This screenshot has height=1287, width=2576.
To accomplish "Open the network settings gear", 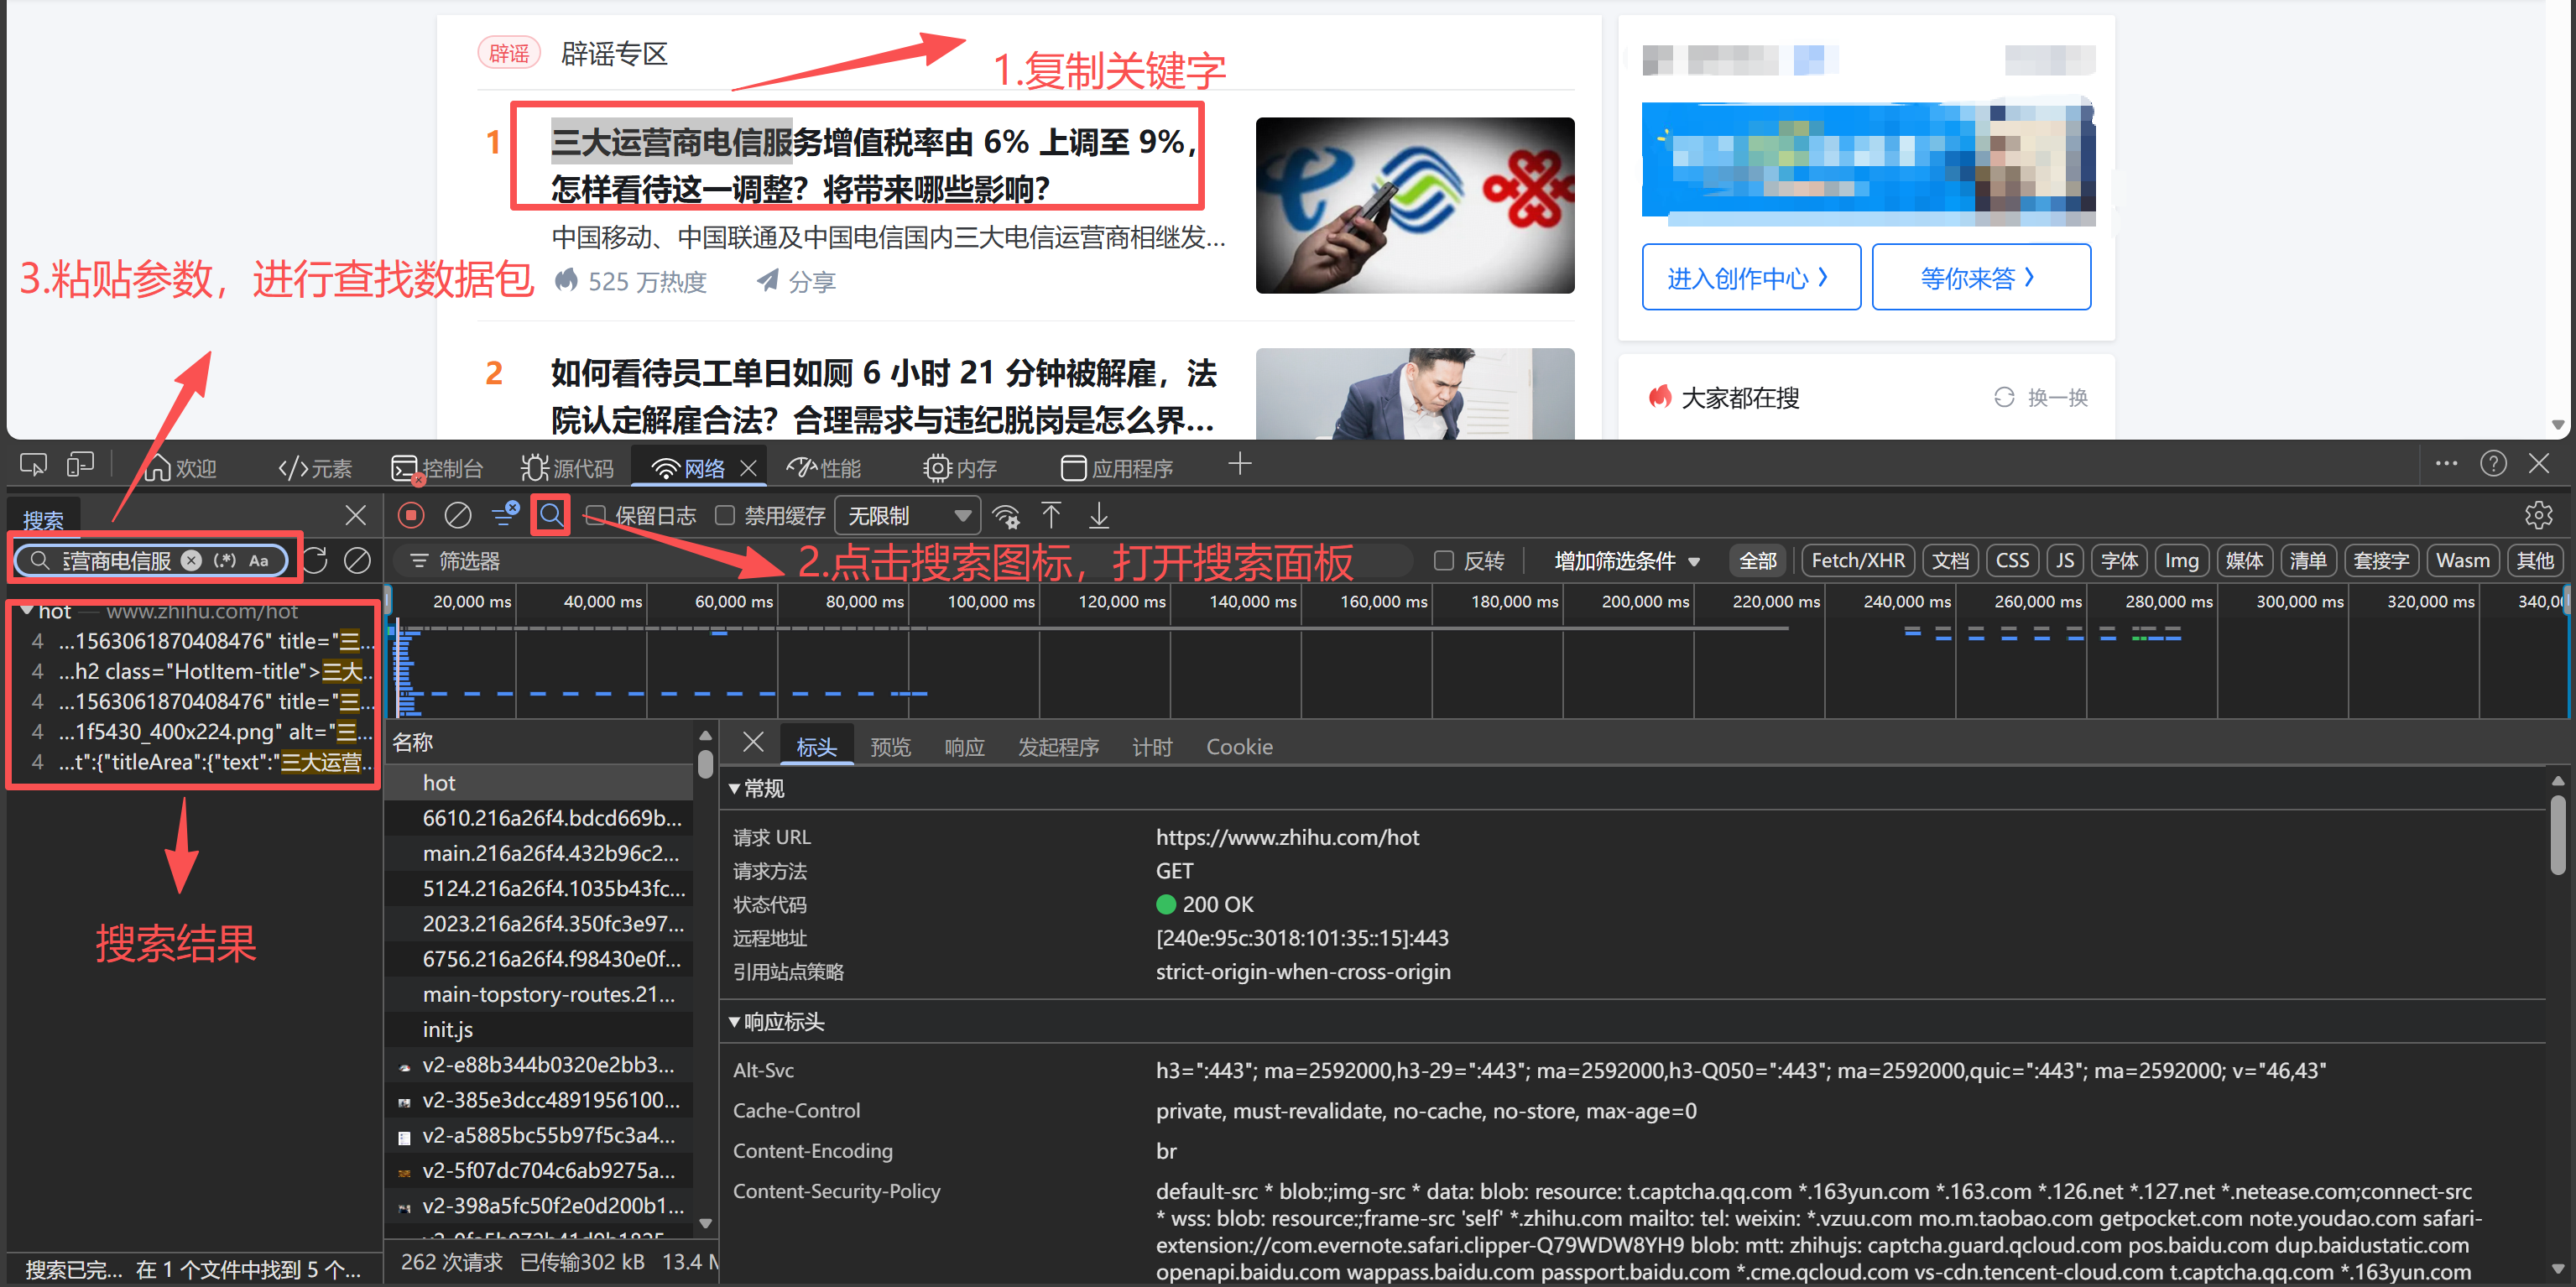I will point(2539,515).
